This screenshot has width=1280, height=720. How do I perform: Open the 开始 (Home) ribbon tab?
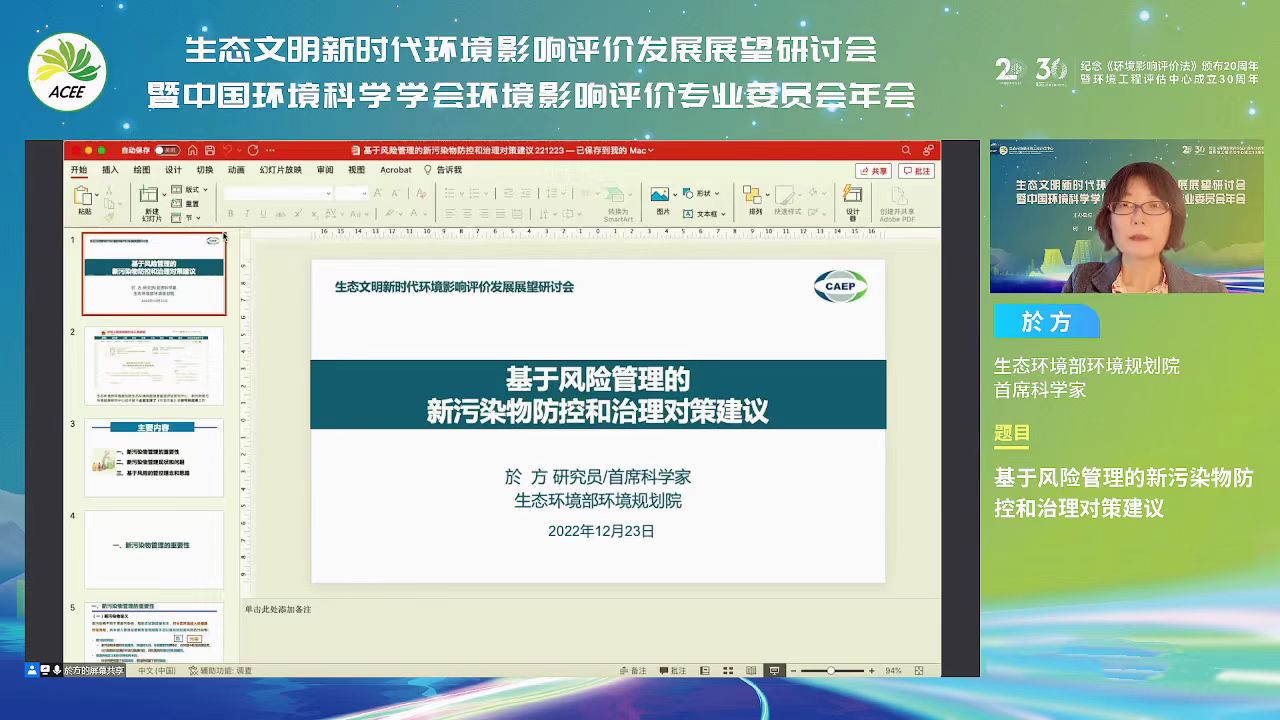[x=79, y=170]
